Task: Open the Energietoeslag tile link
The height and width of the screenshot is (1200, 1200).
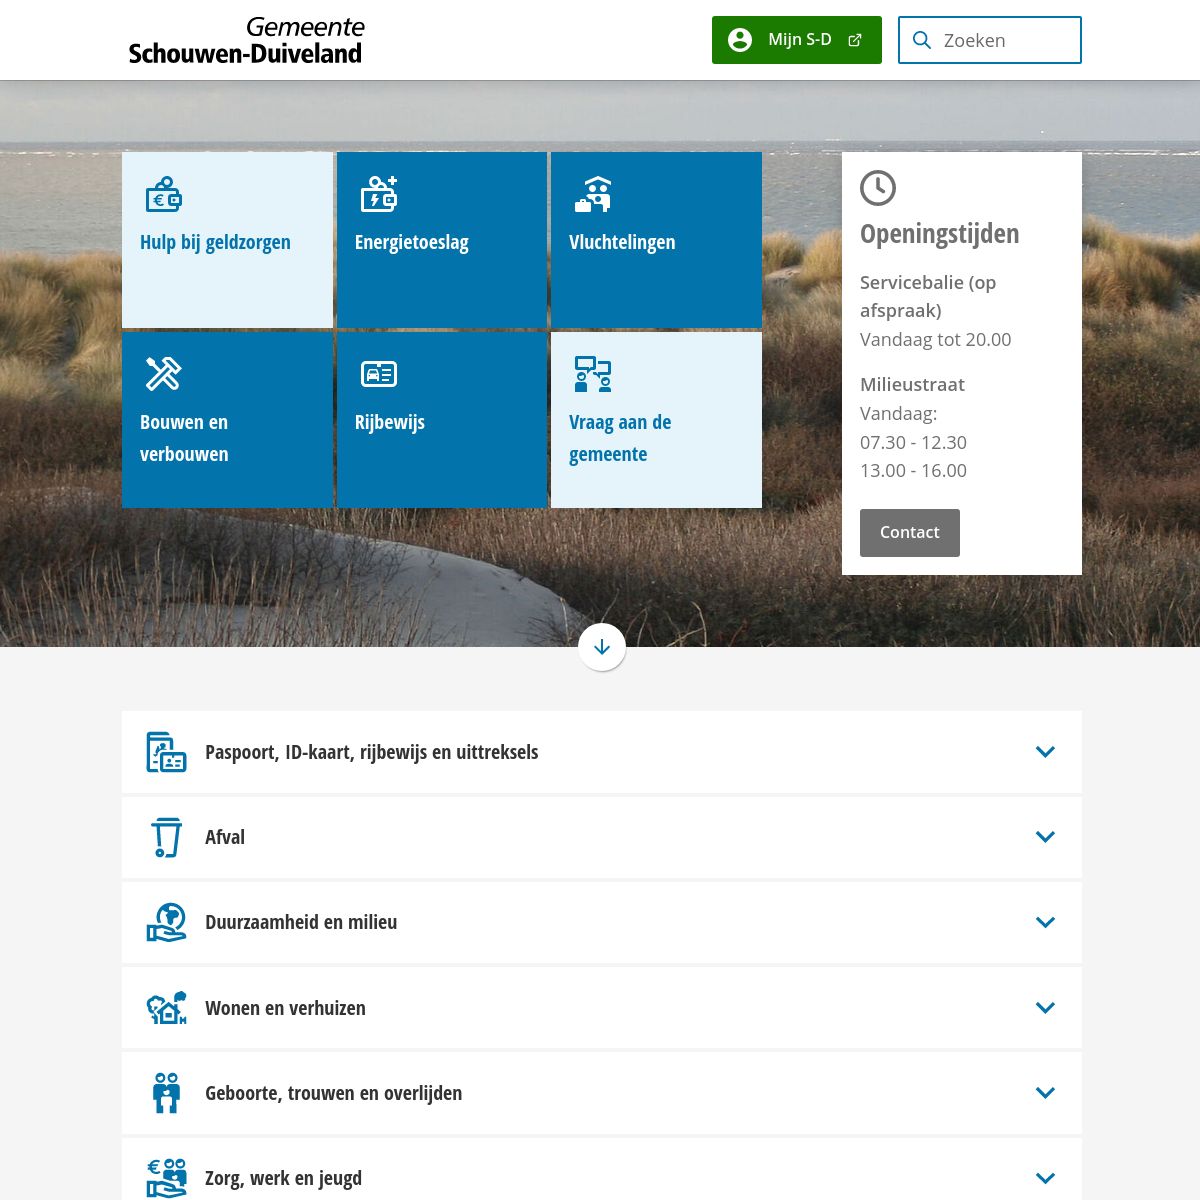Action: [442, 240]
